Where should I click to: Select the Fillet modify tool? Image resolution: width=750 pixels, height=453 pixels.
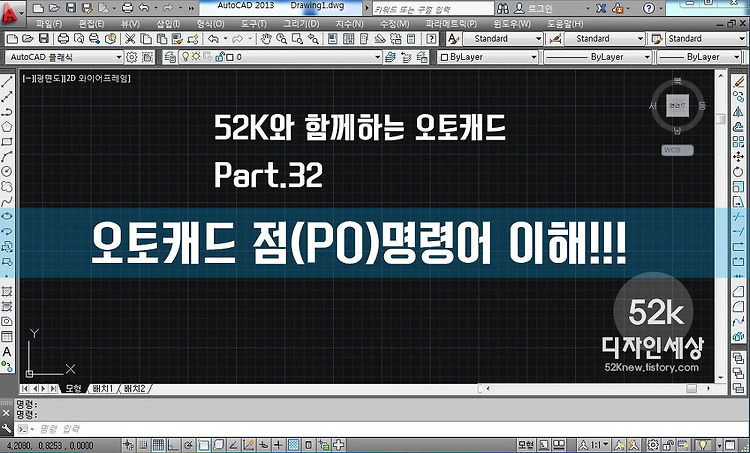click(739, 306)
